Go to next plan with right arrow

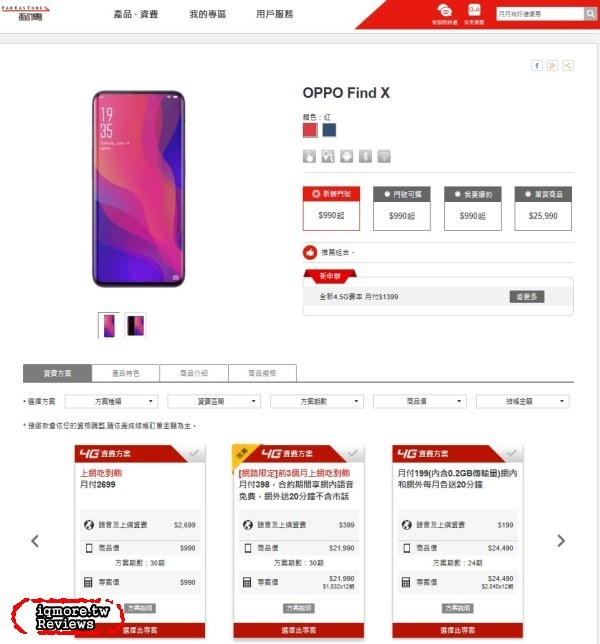(561, 540)
